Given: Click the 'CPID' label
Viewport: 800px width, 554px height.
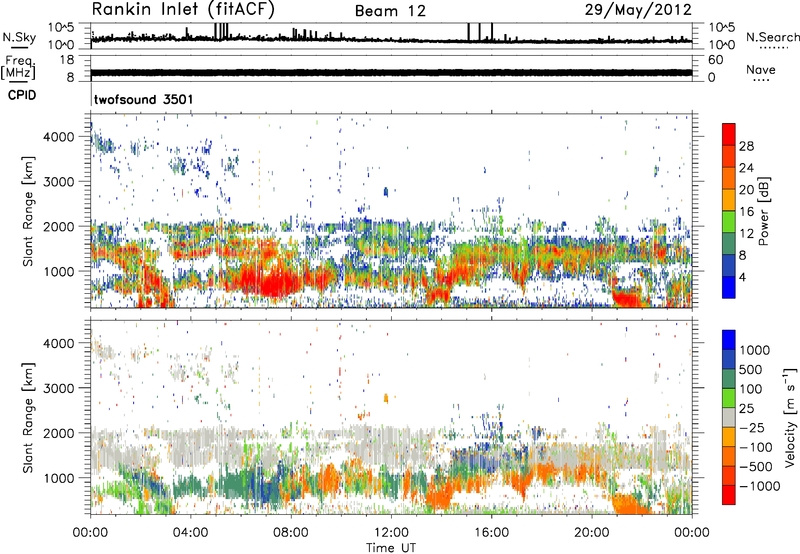Looking at the screenshot, I should 21,95.
